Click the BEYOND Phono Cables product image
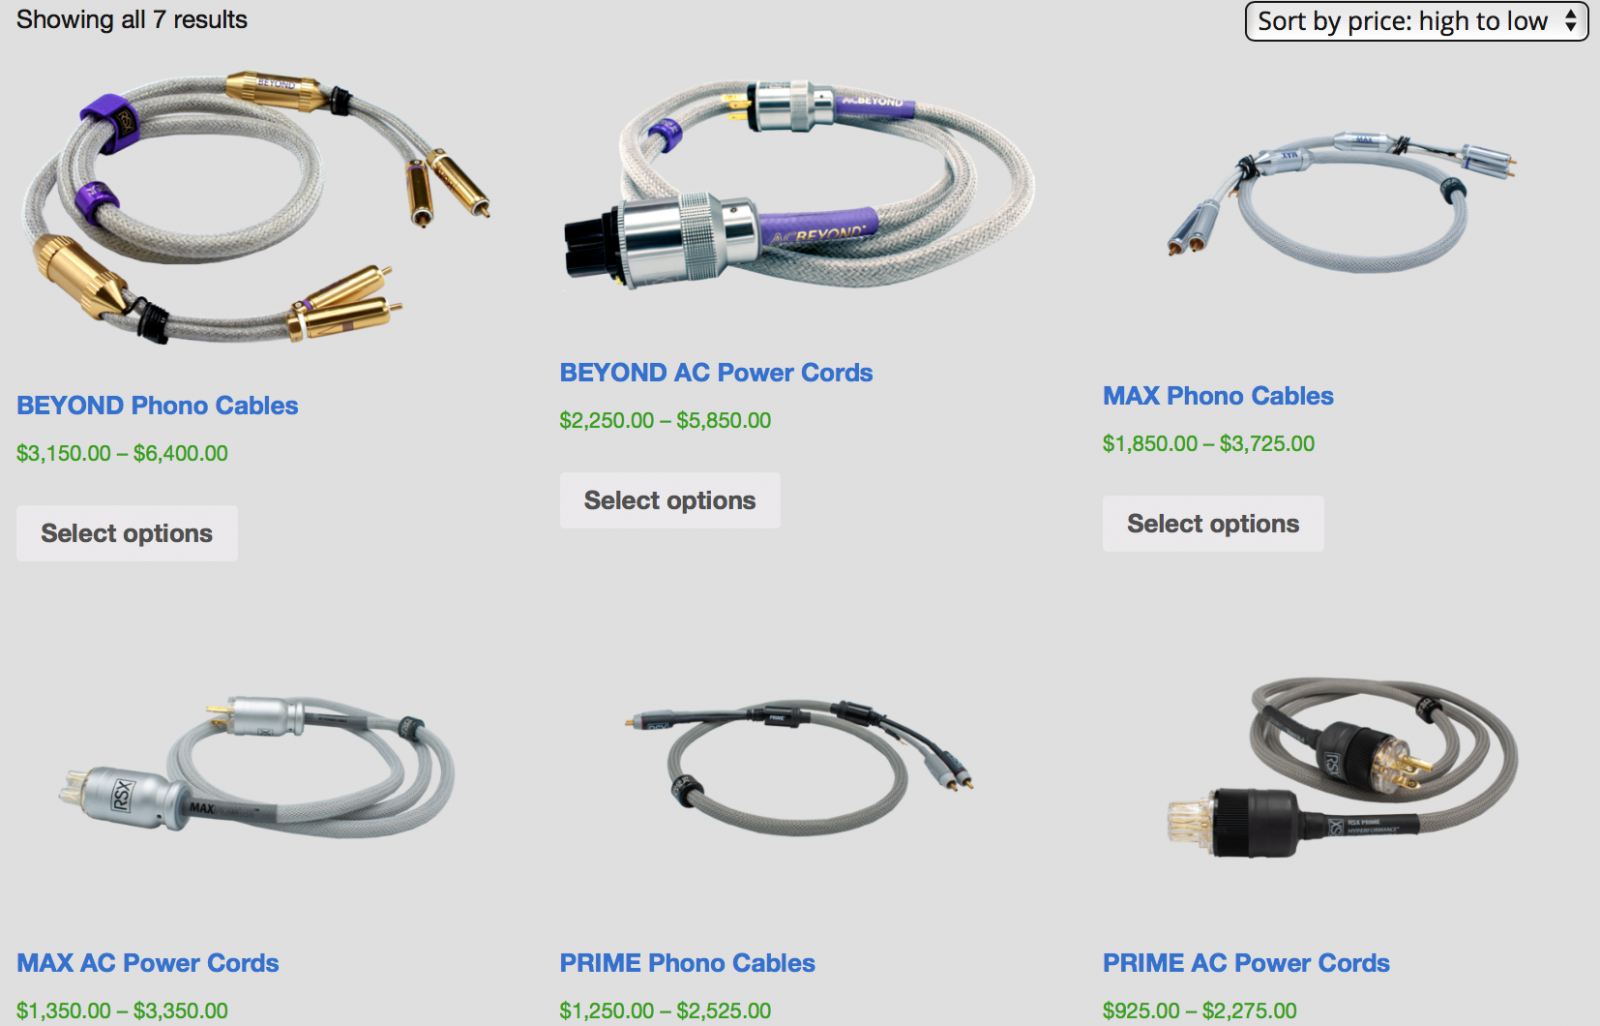Image resolution: width=1600 pixels, height=1026 pixels. click(x=256, y=208)
